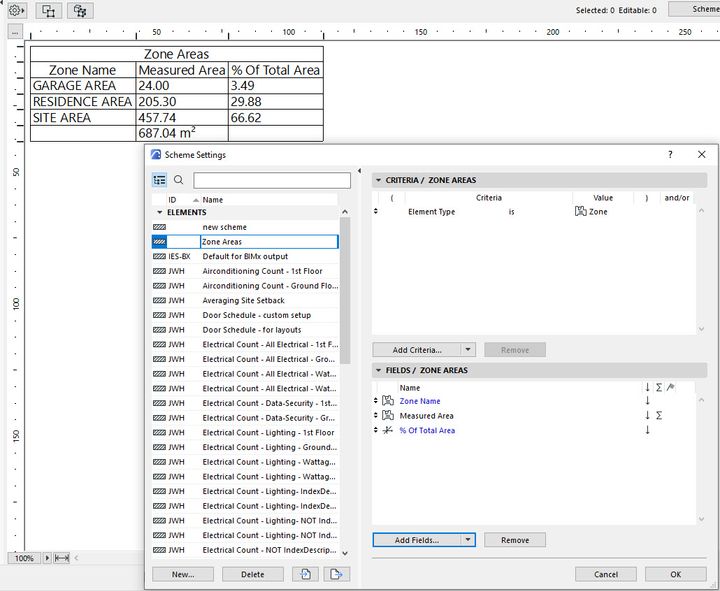Select Averaging Site Setback scheme
720x591 pixels.
point(243,300)
